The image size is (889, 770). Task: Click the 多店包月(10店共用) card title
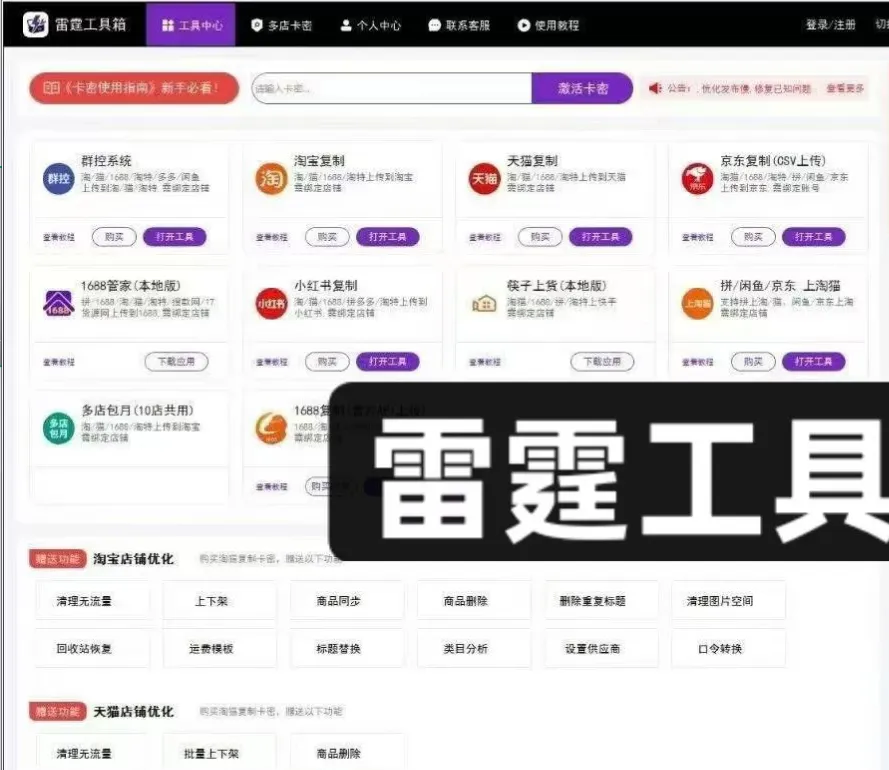138,409
